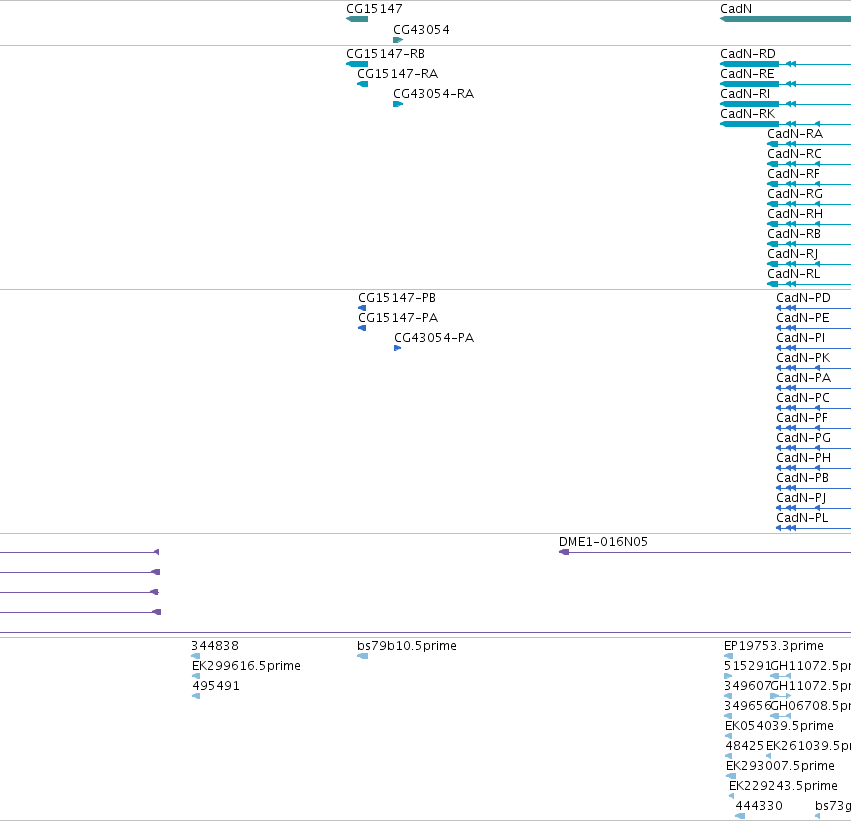Choose the CadN-RJ transcript label

[x=792, y=254]
